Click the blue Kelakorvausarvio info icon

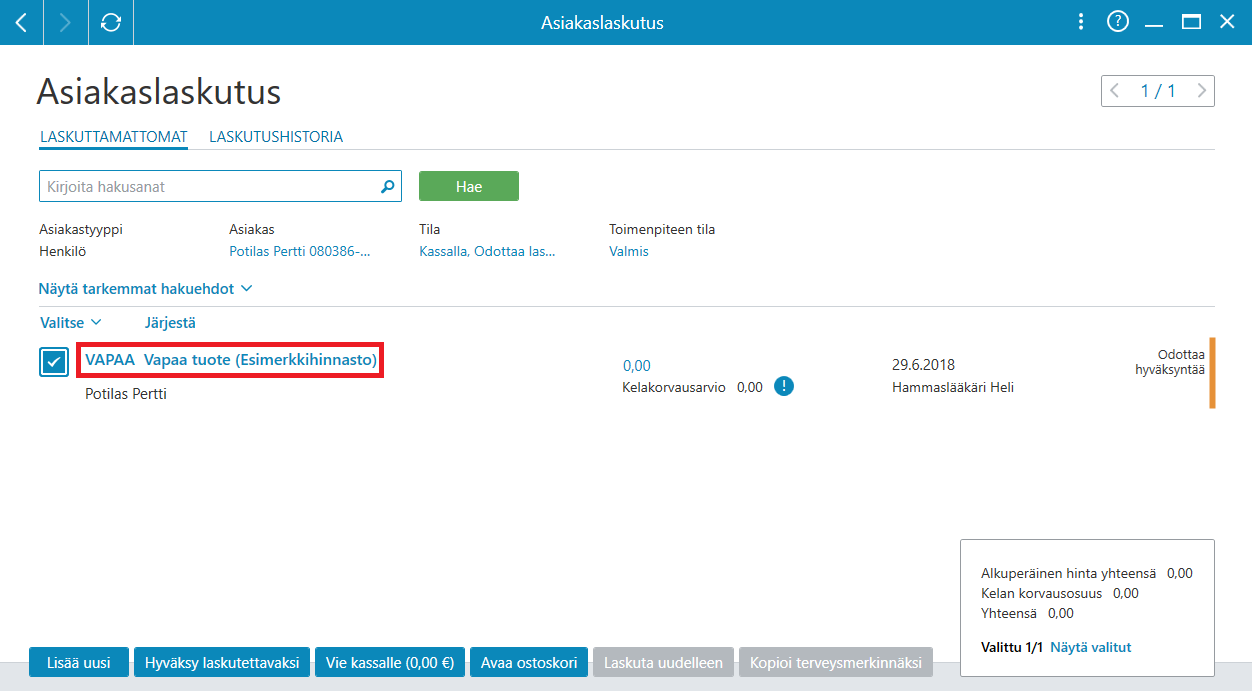point(784,386)
